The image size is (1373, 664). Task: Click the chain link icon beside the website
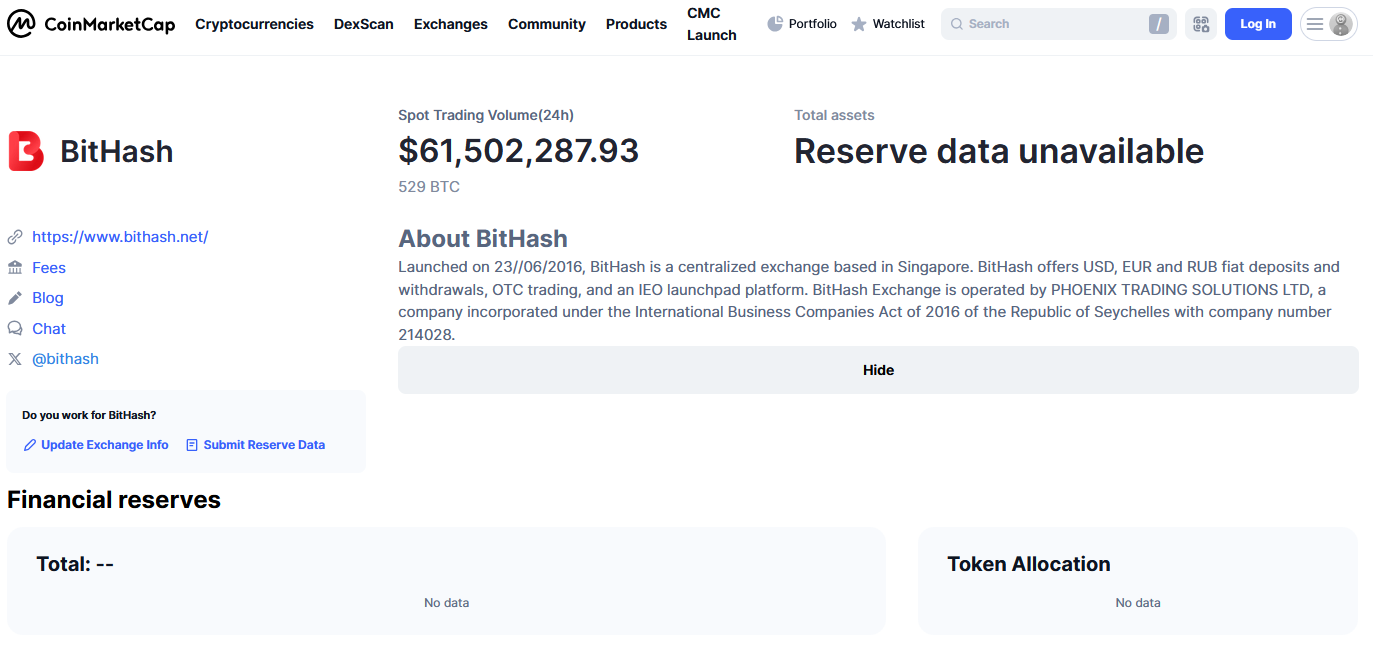tap(15, 237)
